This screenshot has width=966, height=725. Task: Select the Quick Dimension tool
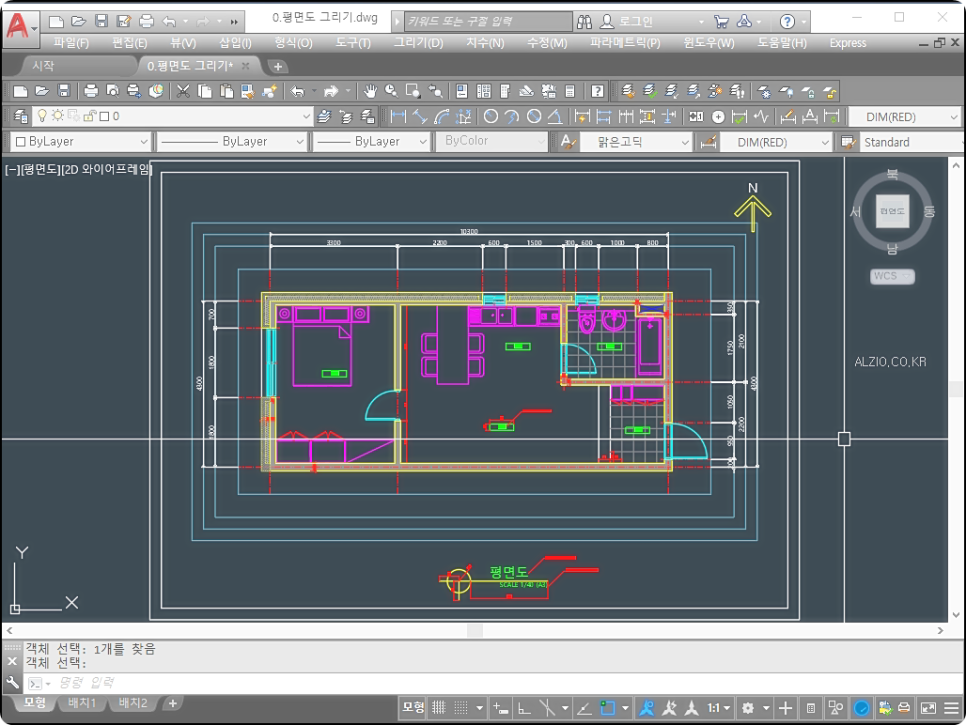(x=582, y=116)
